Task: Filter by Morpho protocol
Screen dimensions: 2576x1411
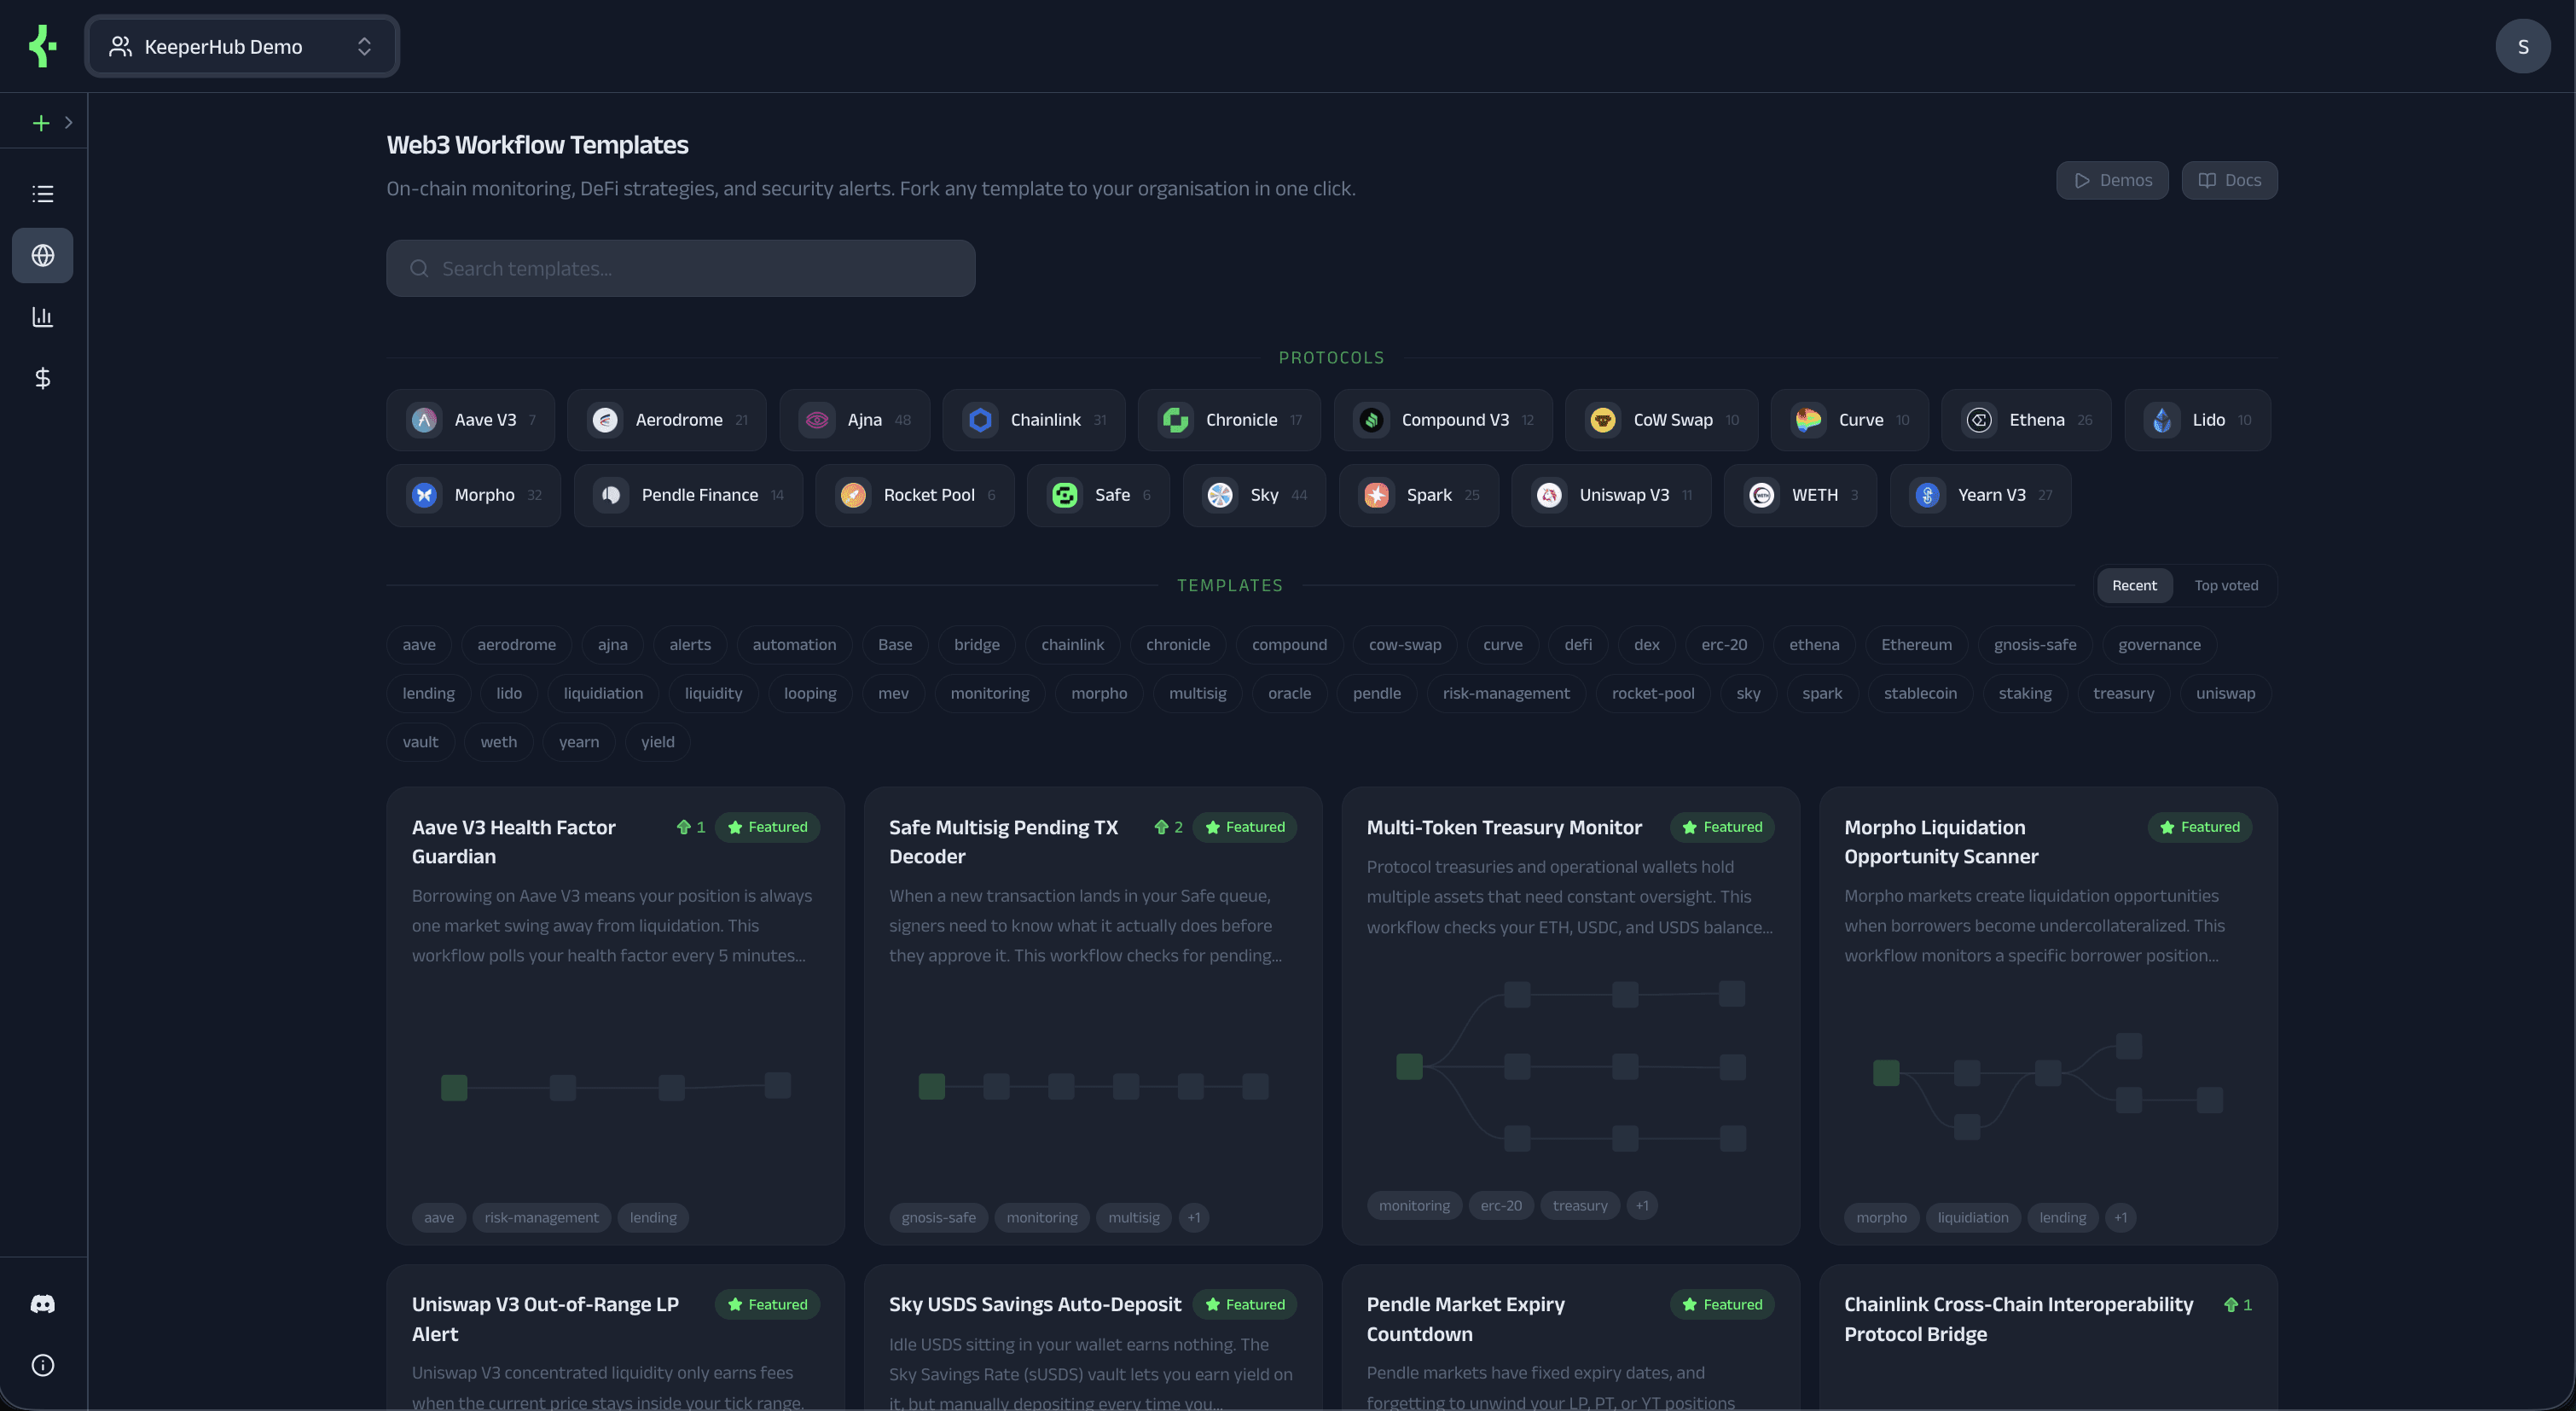Action: pyautogui.click(x=473, y=495)
